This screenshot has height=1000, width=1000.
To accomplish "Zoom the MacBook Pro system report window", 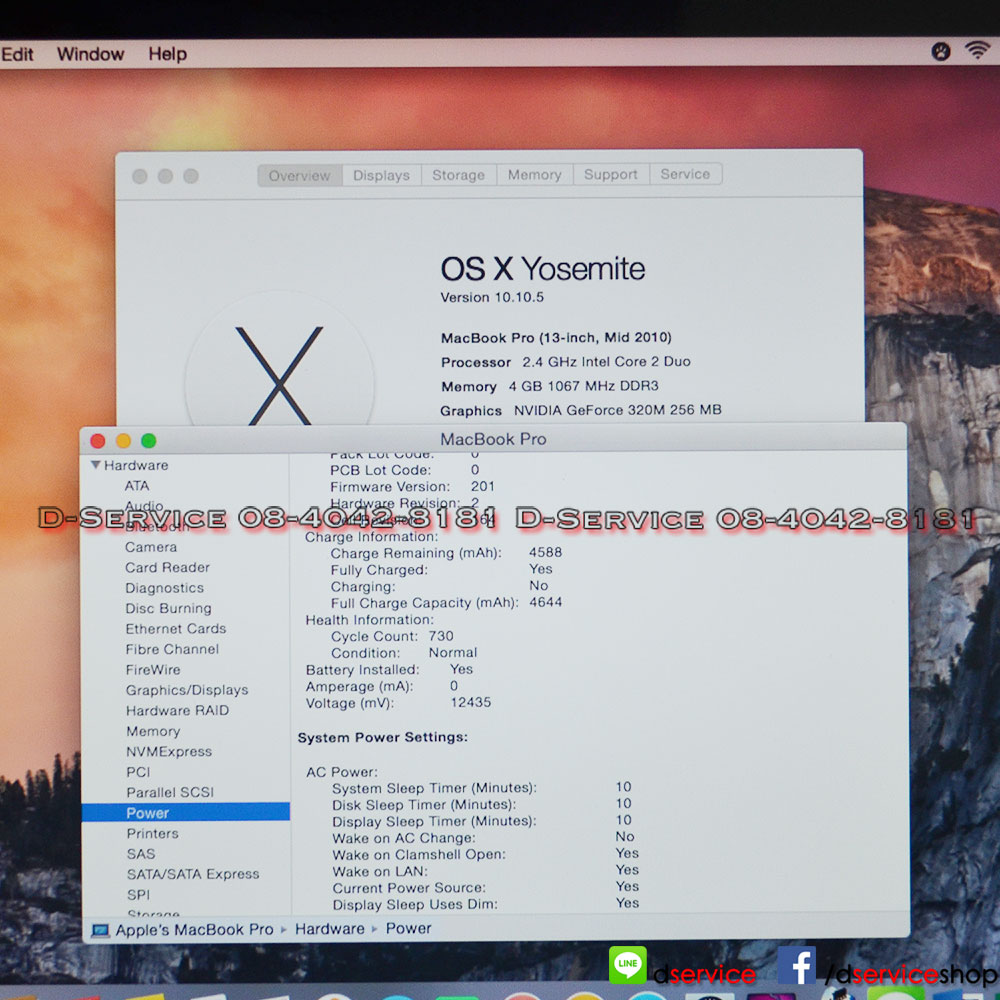I will pyautogui.click(x=149, y=441).
